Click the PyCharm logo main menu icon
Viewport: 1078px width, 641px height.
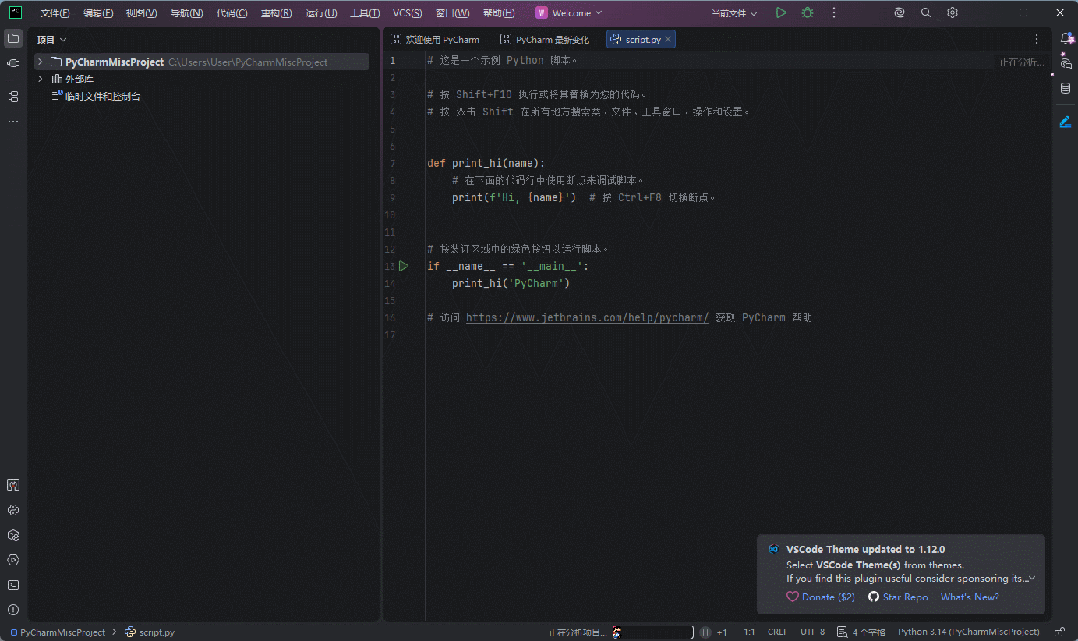click(15, 12)
